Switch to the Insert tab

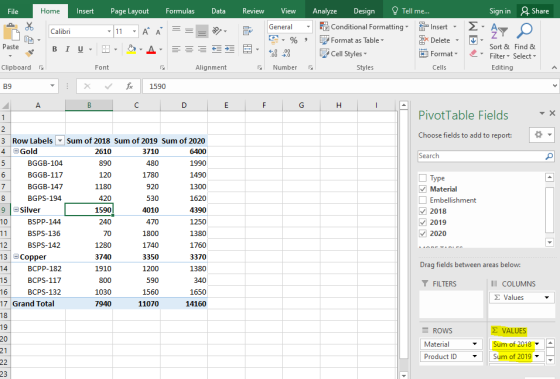pyautogui.click(x=85, y=11)
